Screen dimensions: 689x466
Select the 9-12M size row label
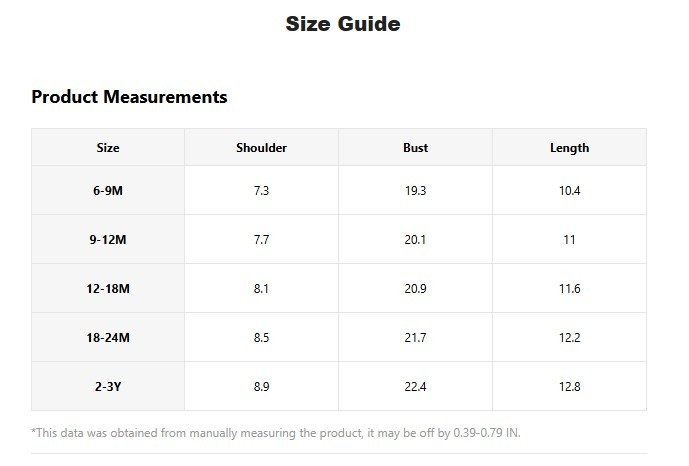pyautogui.click(x=108, y=240)
